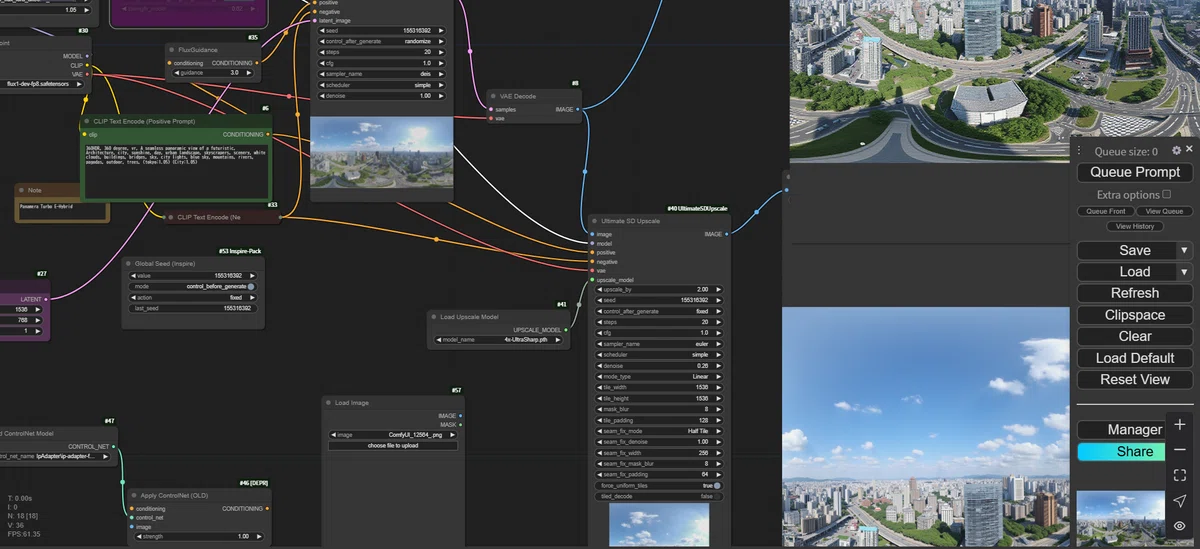Screen dimensions: 1200x549
Task: Collapse the Ultimate SD Upscale node dot
Action: [x=594, y=221]
